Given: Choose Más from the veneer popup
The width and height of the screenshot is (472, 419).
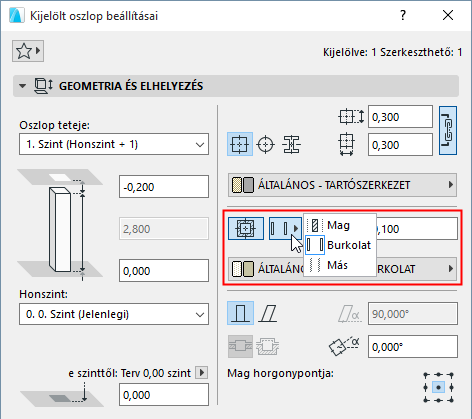Looking at the screenshot, I should pos(340,265).
